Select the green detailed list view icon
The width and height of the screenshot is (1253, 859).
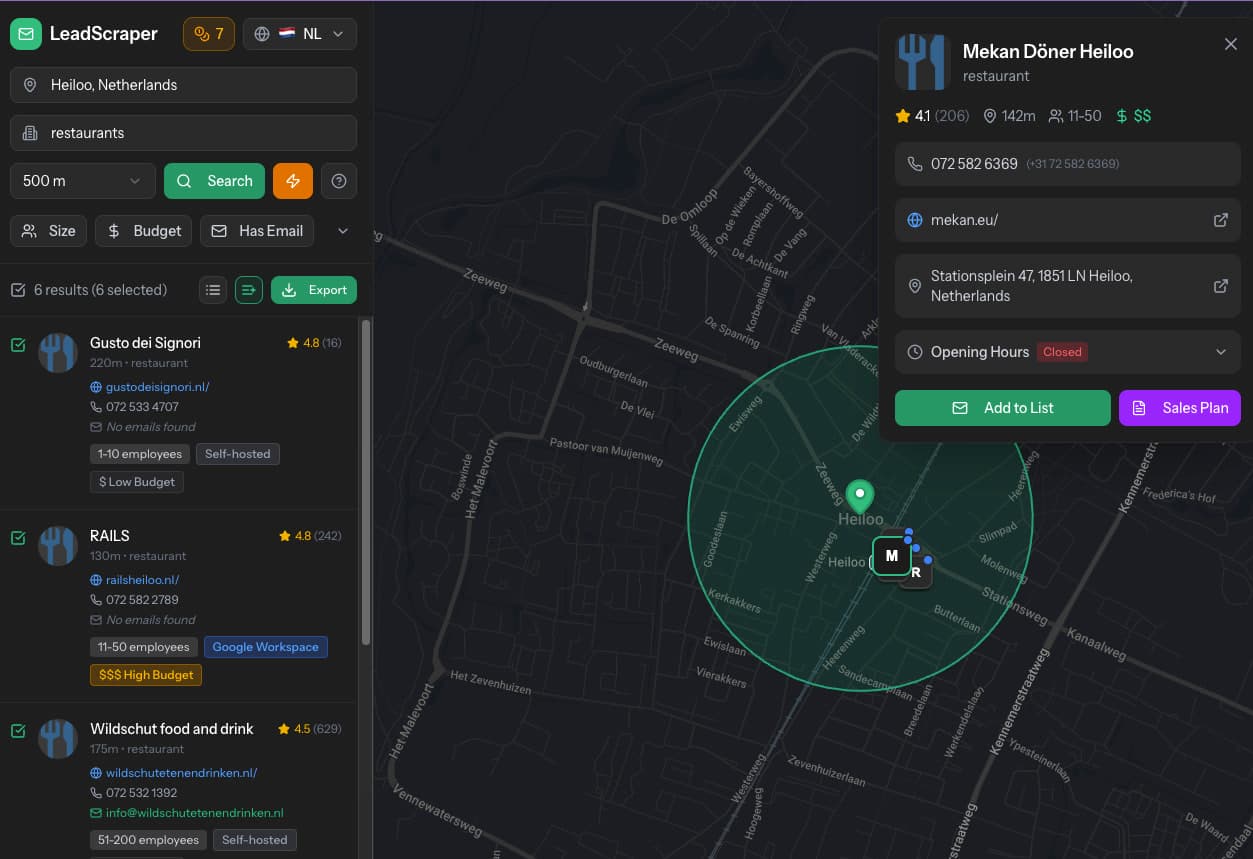[248, 290]
